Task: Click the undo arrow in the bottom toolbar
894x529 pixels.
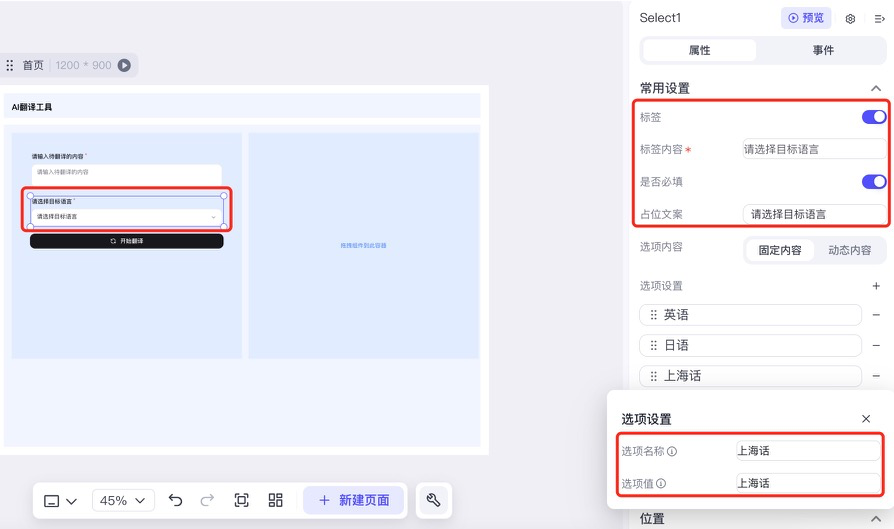Action: click(x=175, y=500)
